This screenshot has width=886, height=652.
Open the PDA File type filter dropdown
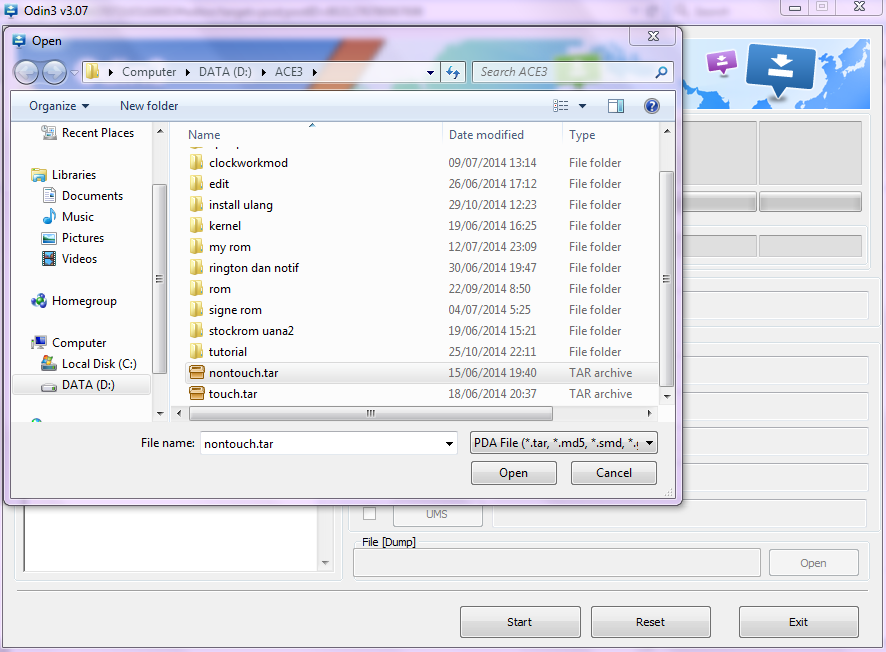(x=563, y=443)
